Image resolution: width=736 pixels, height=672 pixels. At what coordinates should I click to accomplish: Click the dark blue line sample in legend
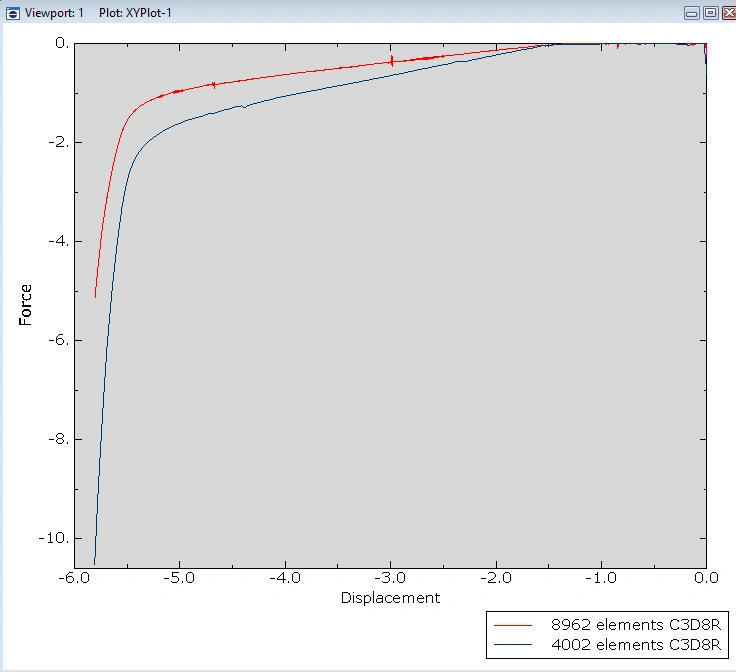pos(513,645)
